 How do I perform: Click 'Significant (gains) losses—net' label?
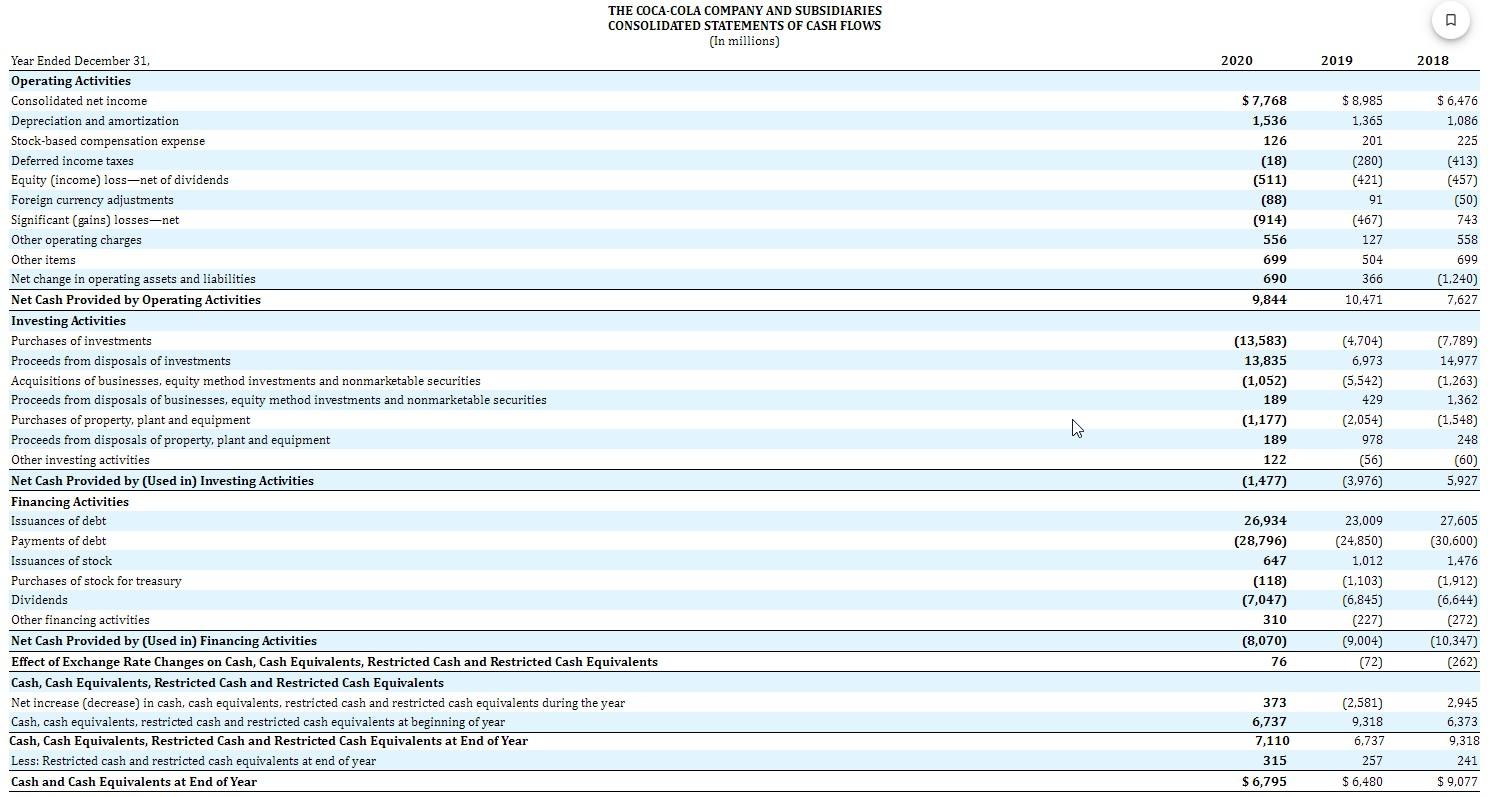tap(95, 220)
